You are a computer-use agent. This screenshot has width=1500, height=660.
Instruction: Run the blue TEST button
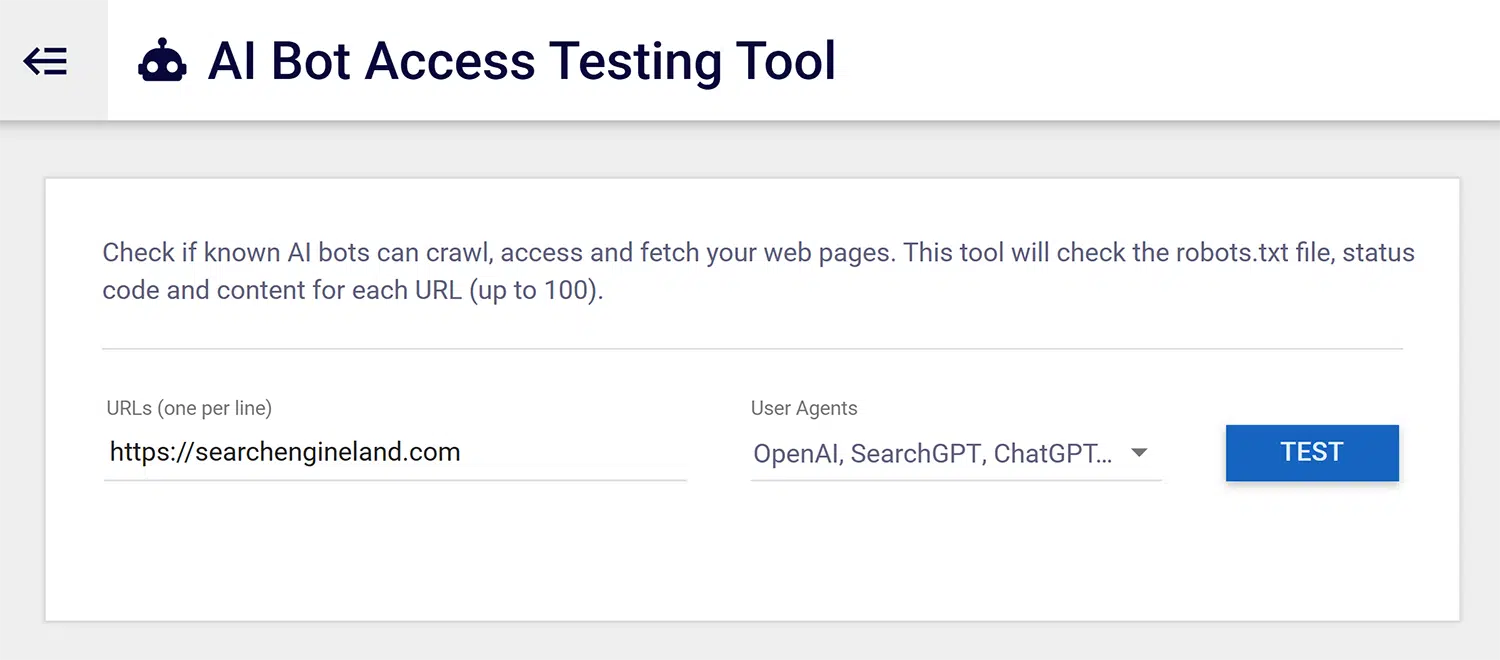point(1312,453)
